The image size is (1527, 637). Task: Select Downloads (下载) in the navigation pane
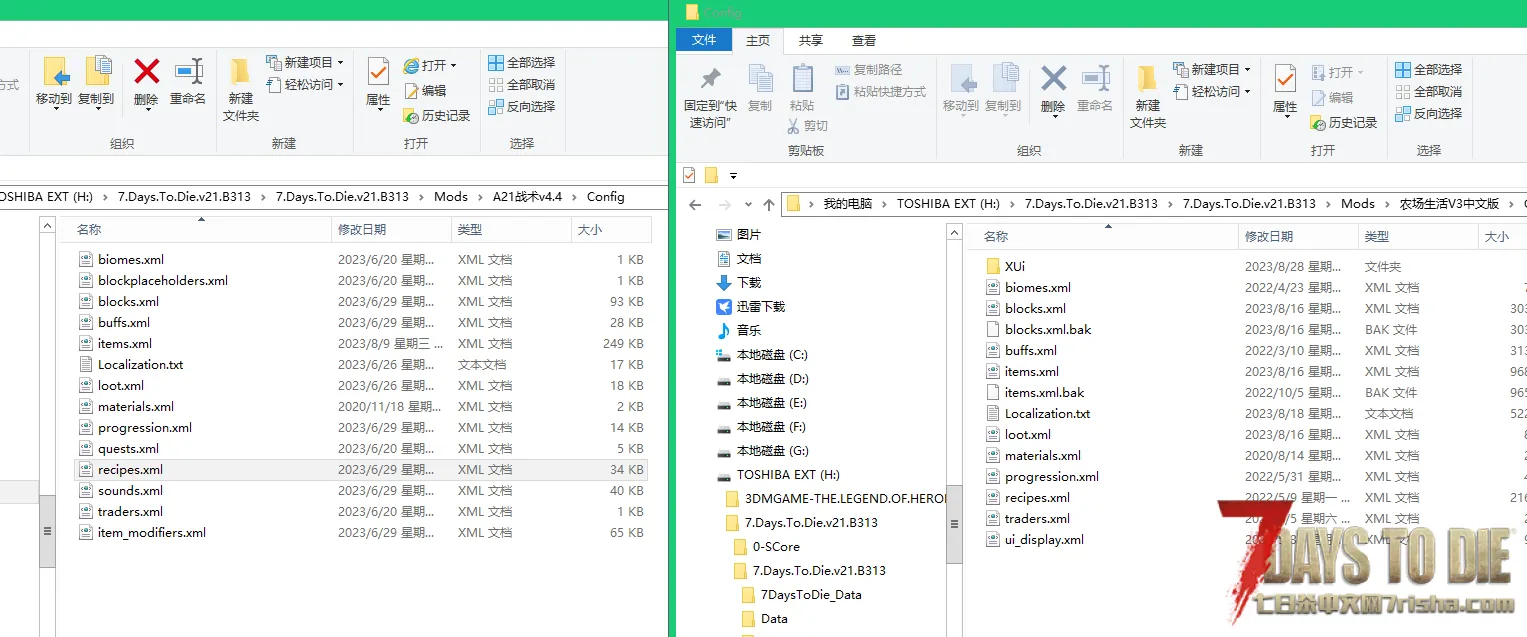(x=738, y=282)
